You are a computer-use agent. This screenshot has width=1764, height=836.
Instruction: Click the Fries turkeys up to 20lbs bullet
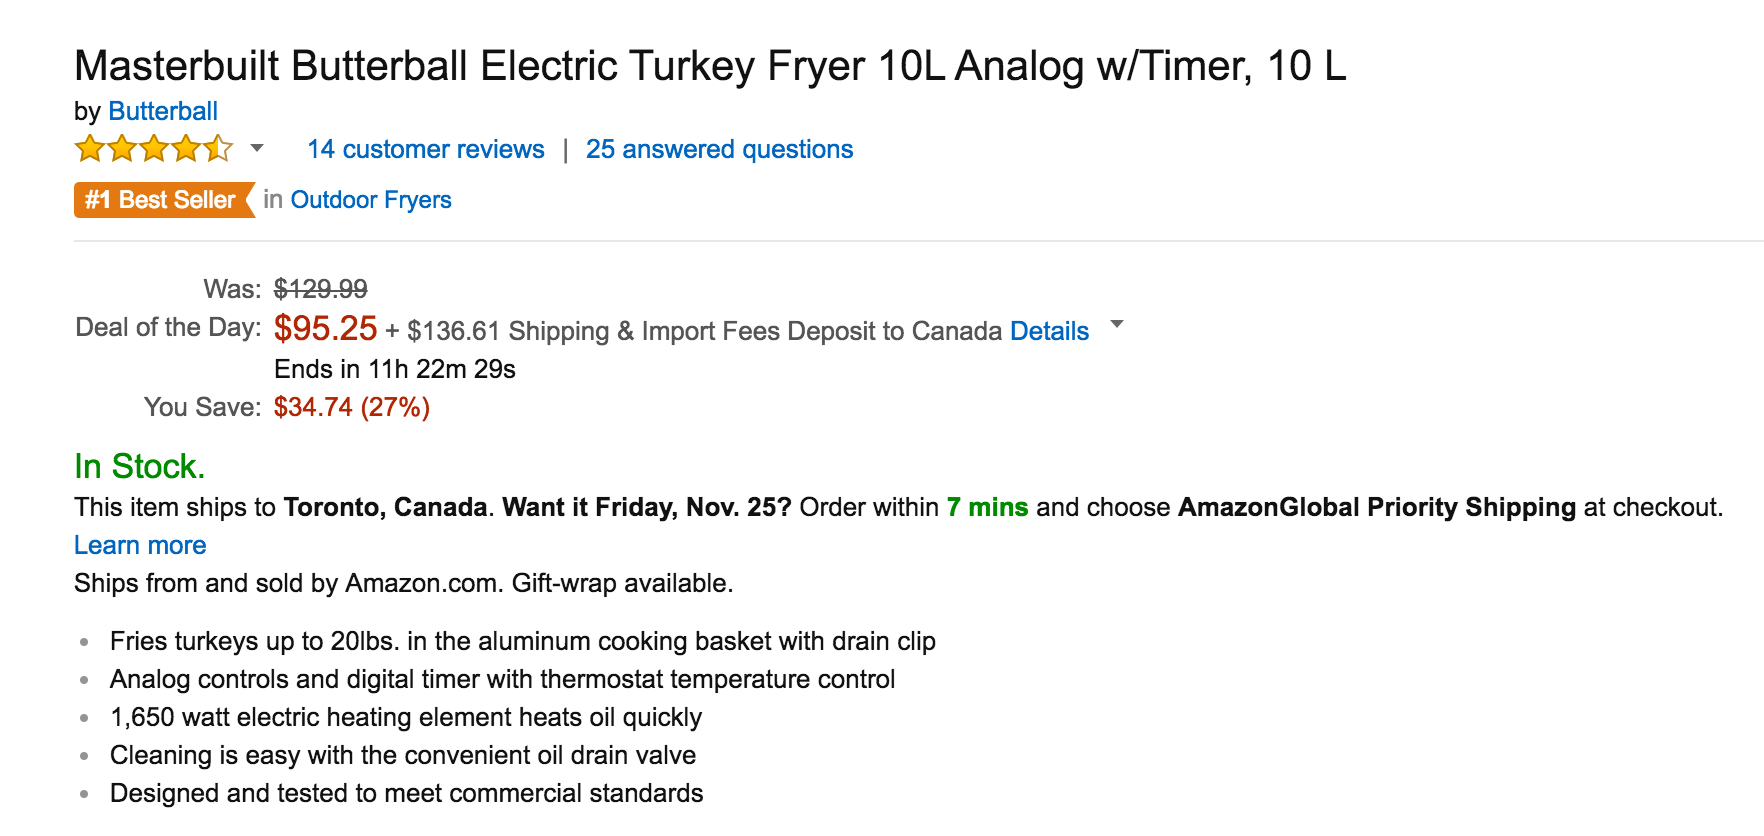(523, 641)
